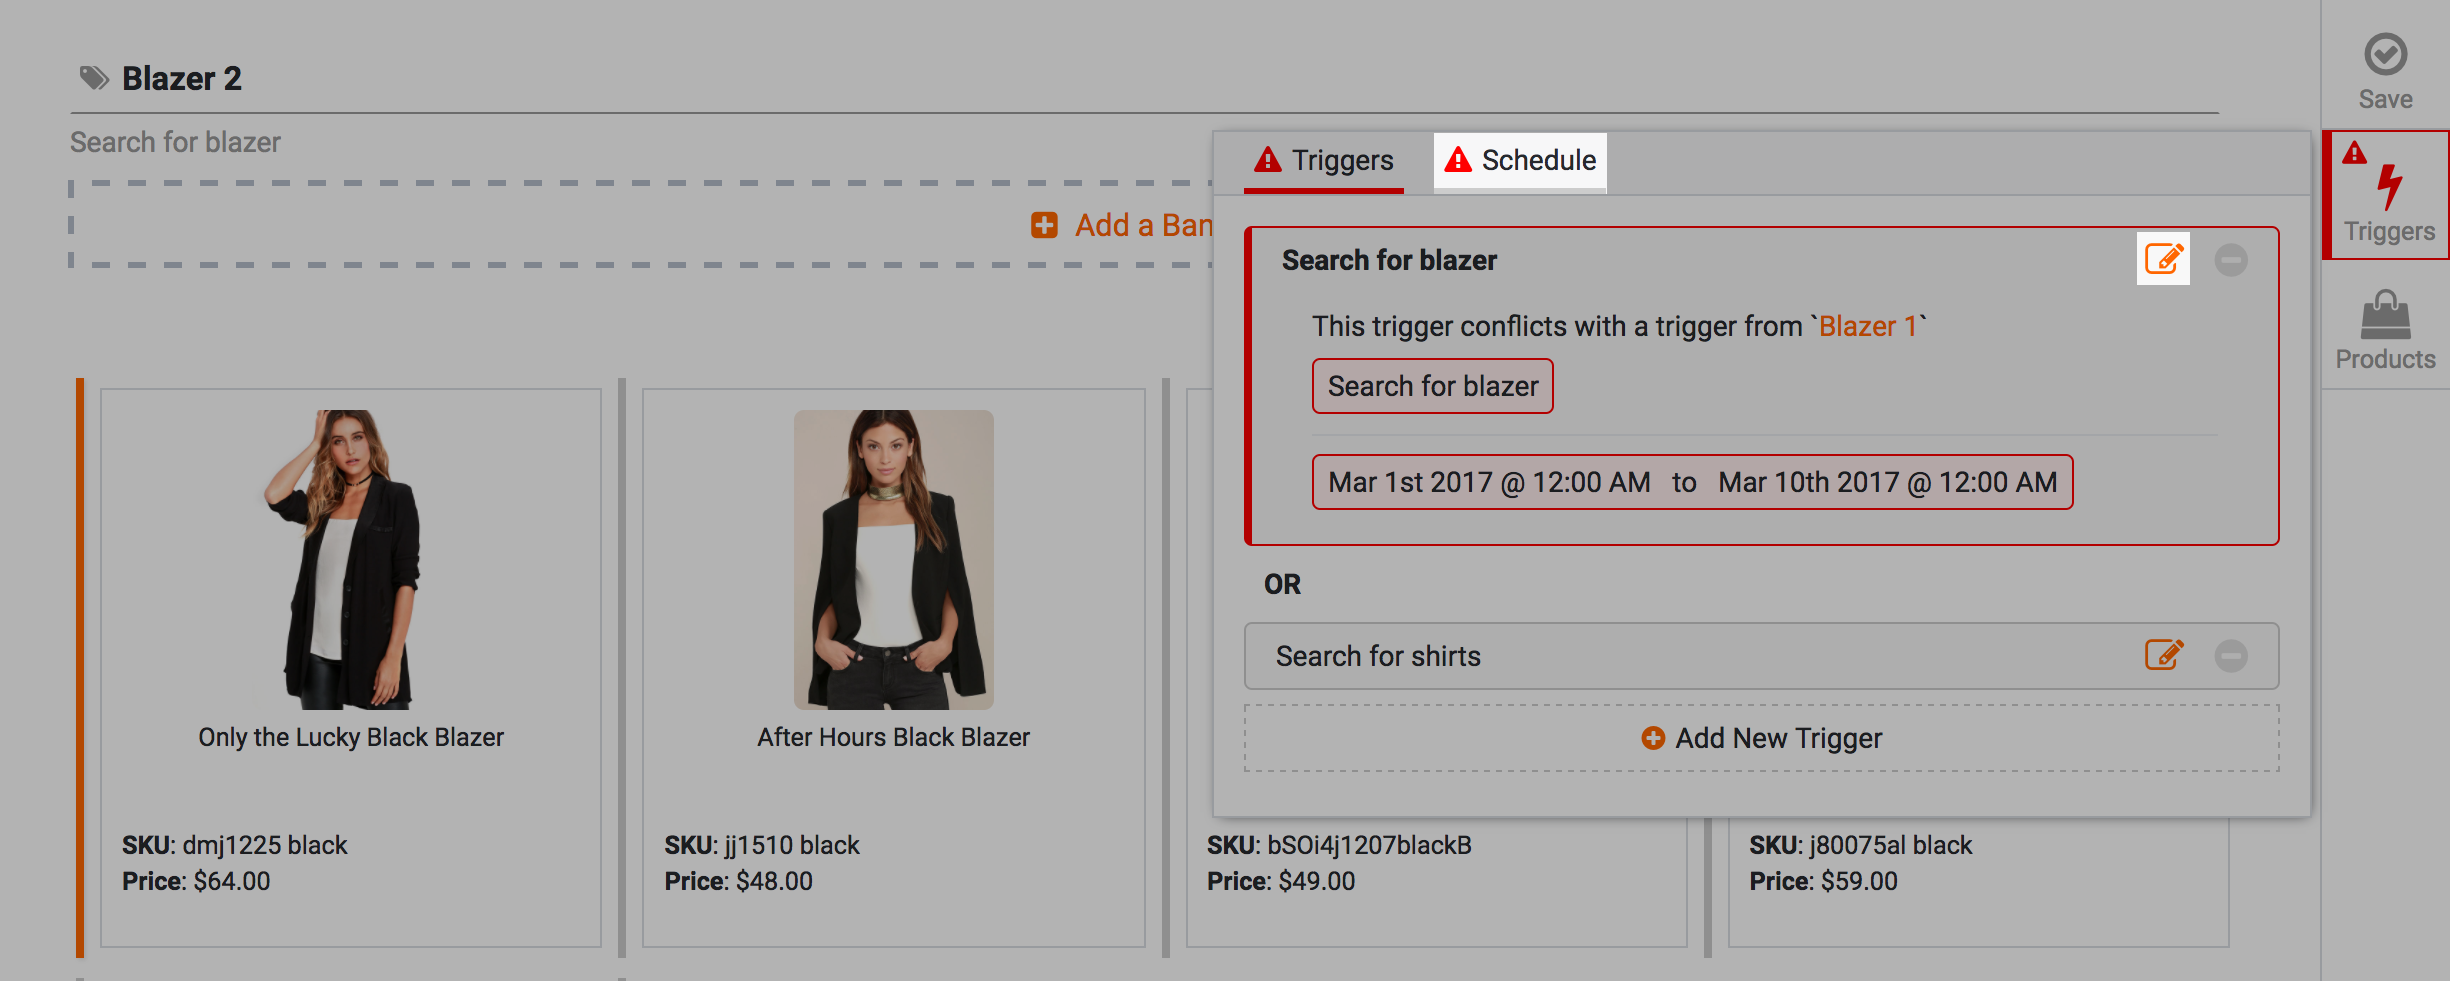Click the tag icon beside Blazer 2

pyautogui.click(x=94, y=78)
